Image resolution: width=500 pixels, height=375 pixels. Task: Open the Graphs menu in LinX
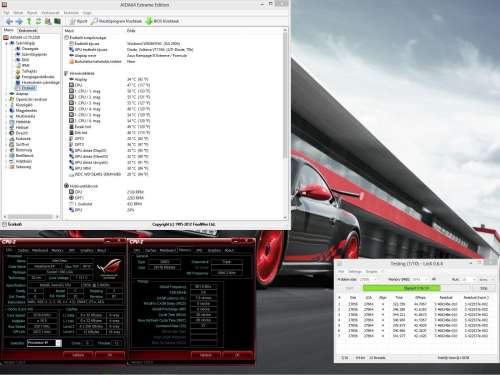click(x=372, y=272)
